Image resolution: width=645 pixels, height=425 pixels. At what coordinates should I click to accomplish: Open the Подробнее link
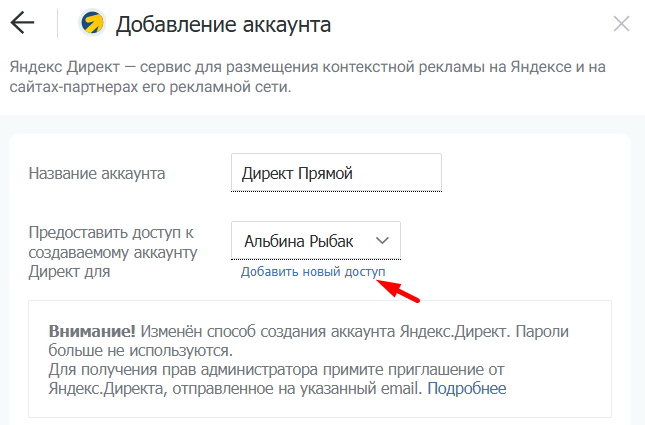468,388
